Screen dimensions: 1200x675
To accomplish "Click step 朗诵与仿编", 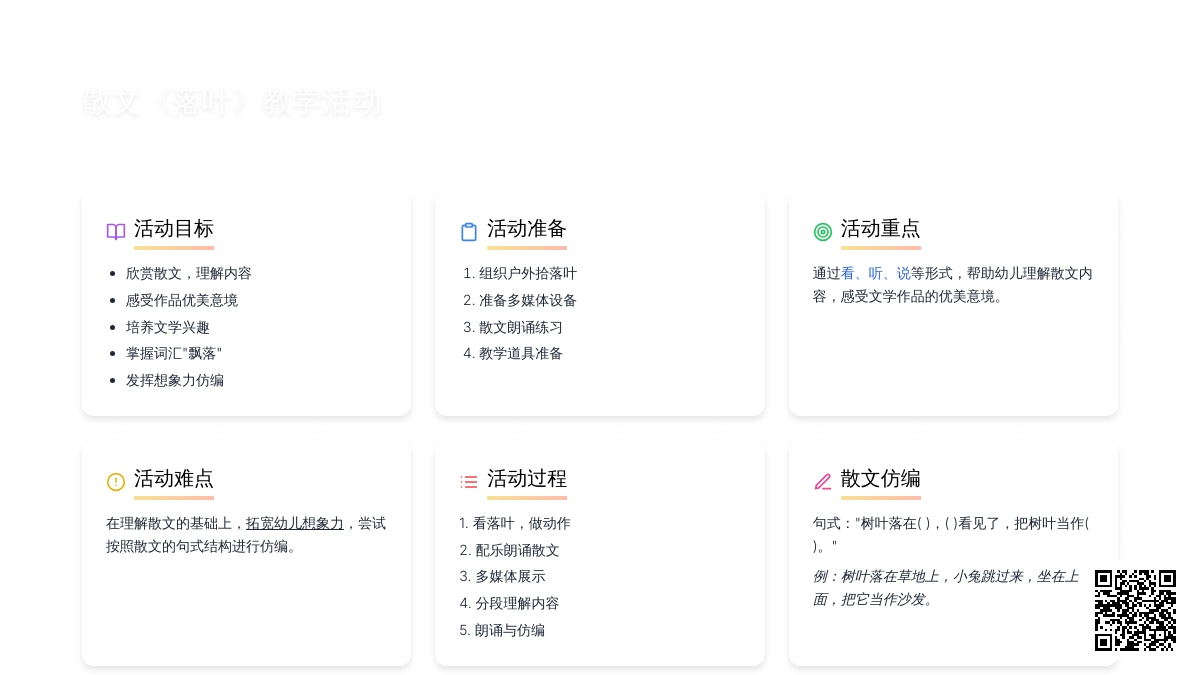I will (x=510, y=630).
